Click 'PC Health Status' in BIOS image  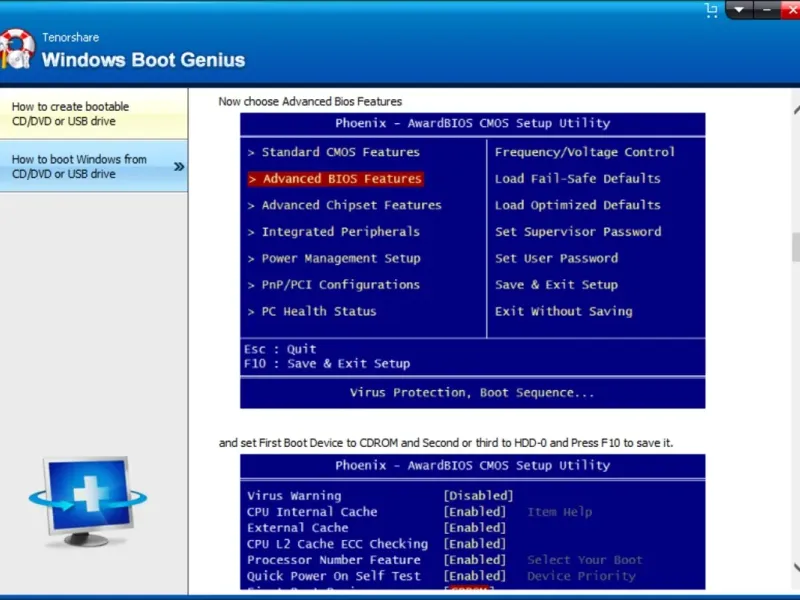(x=319, y=311)
